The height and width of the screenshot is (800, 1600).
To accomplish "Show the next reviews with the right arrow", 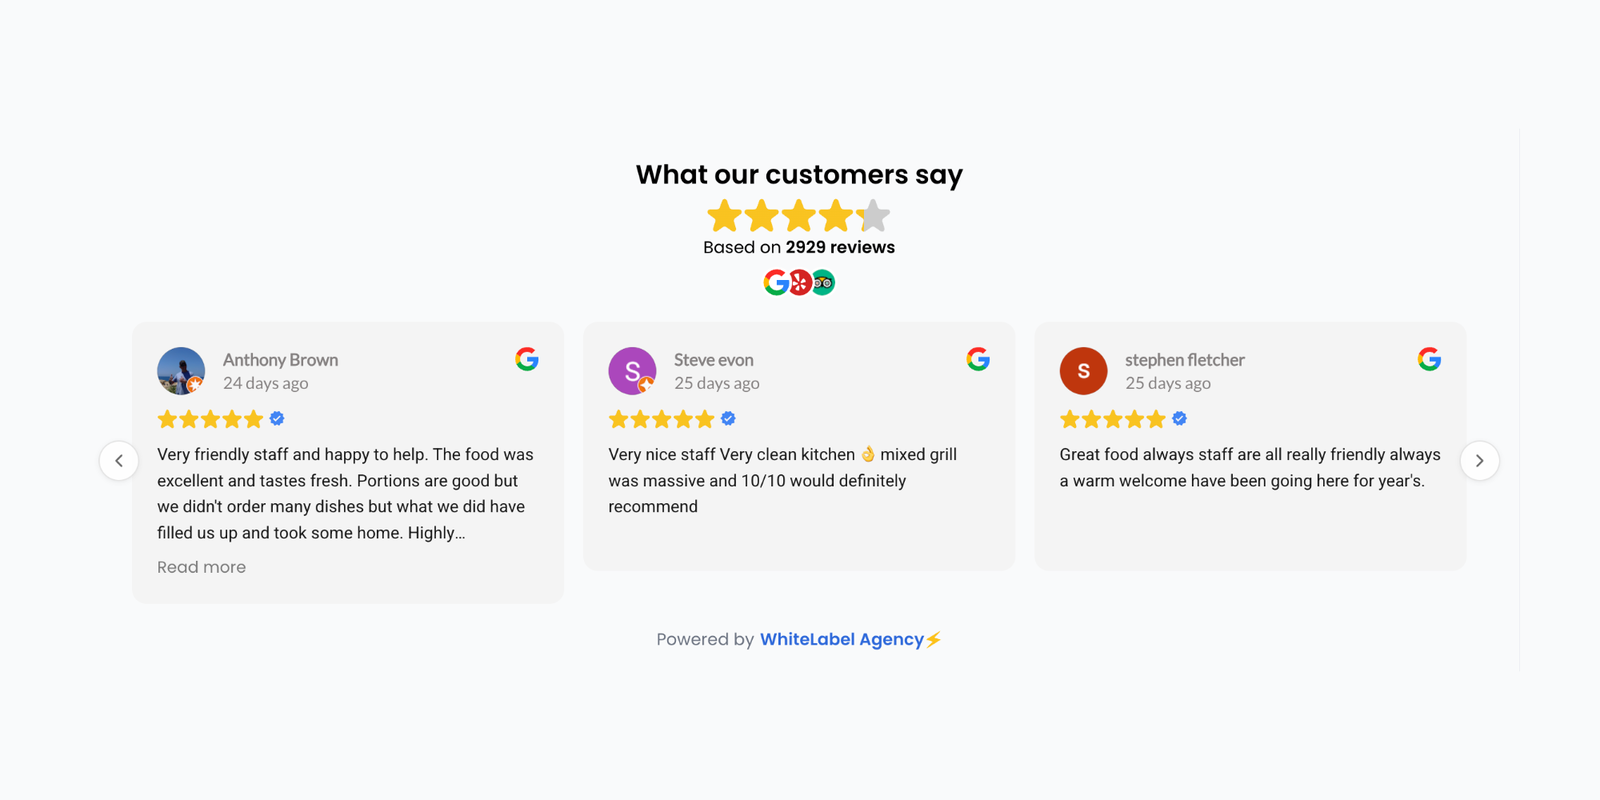I will click(x=1479, y=461).
